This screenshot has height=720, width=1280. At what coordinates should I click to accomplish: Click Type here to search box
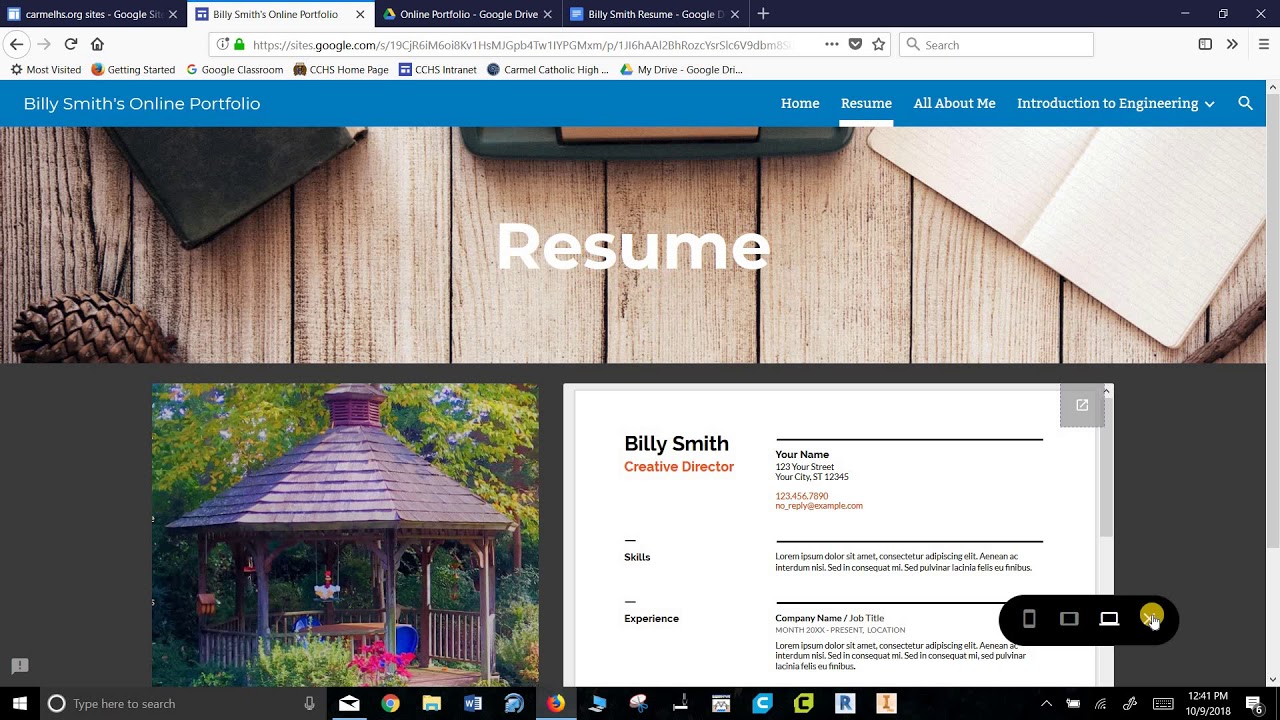click(183, 704)
